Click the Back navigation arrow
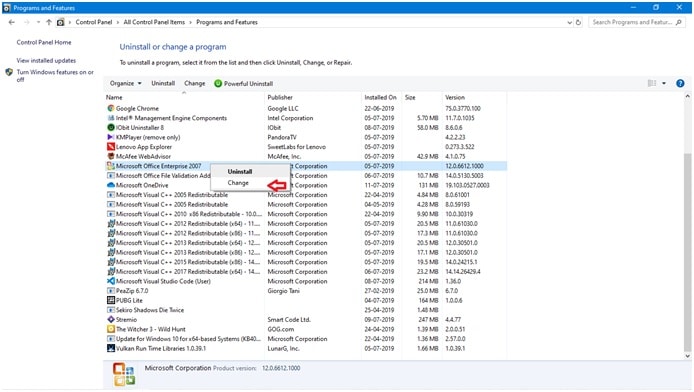Image resolution: width=694 pixels, height=392 pixels. click(x=12, y=22)
